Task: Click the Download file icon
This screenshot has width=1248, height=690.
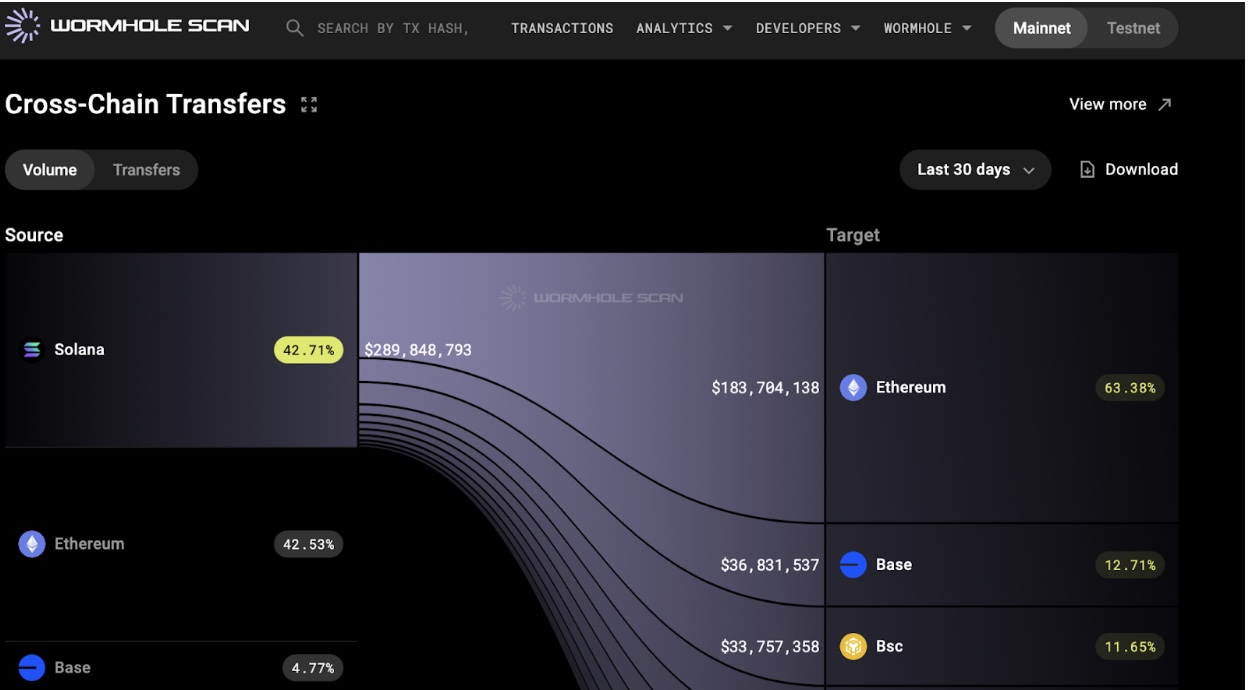Action: [x=1088, y=170]
